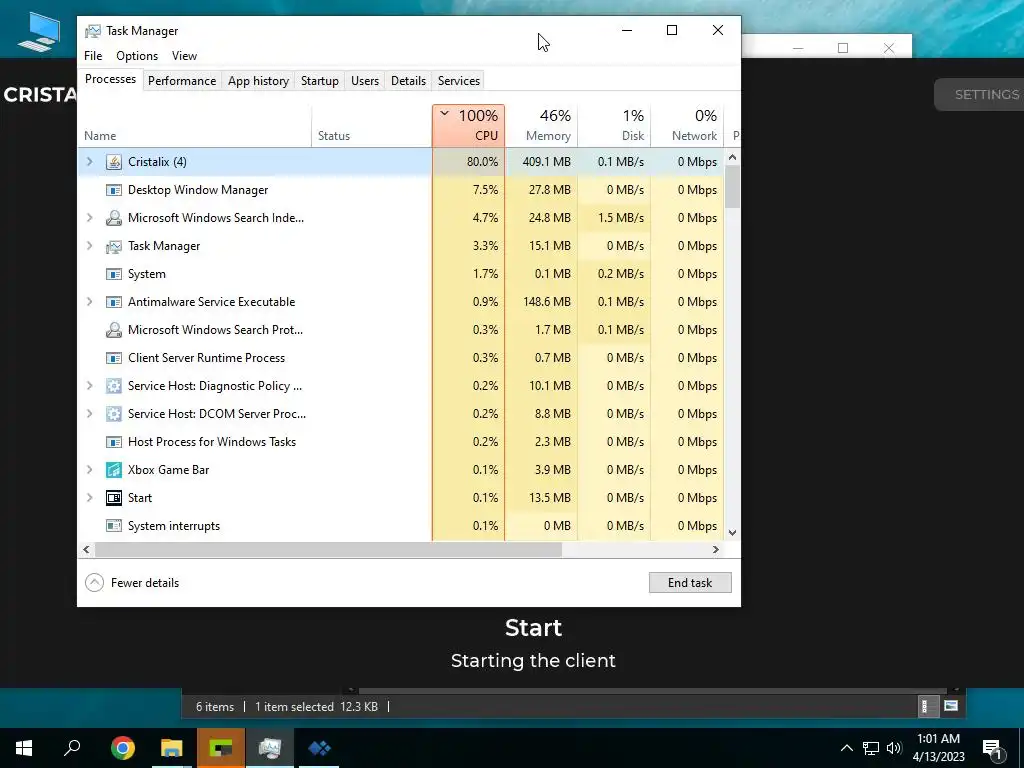Open taskbar search magnifier
This screenshot has height=768, width=1024.
[x=72, y=748]
